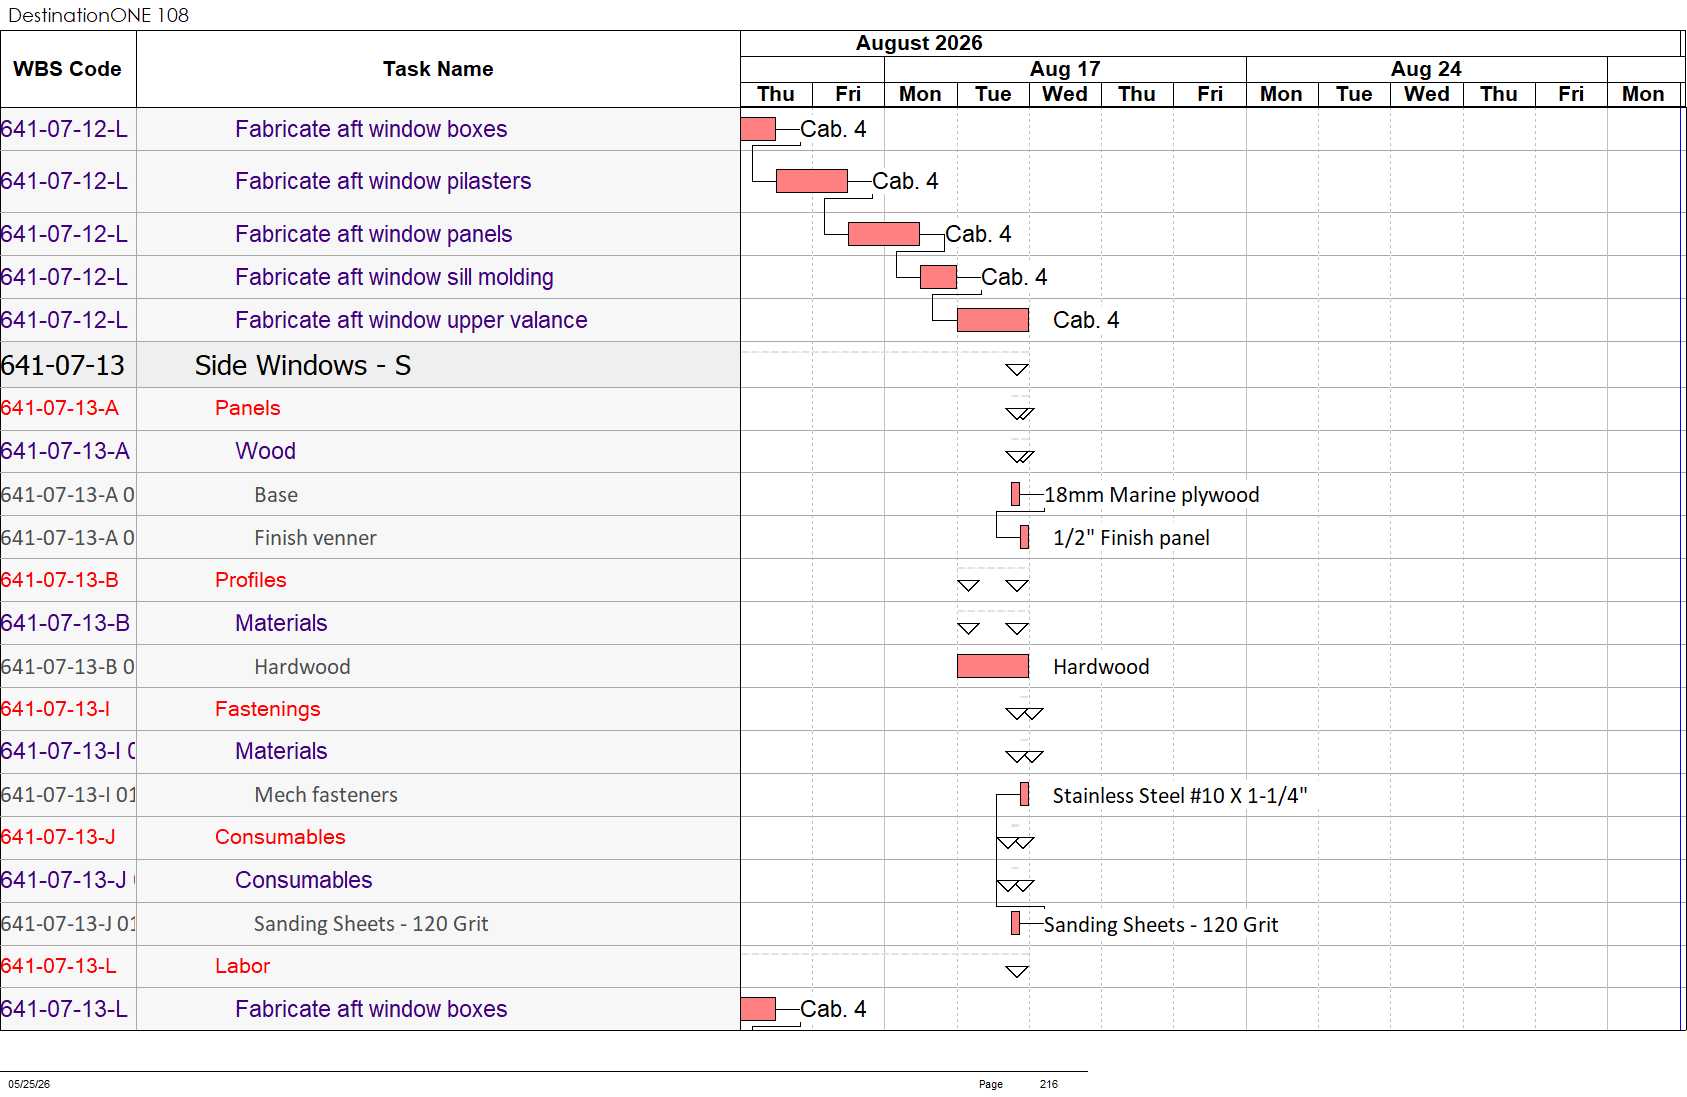Select the Aug 17 week header
Screen dimensions: 1687x1097
point(1065,69)
